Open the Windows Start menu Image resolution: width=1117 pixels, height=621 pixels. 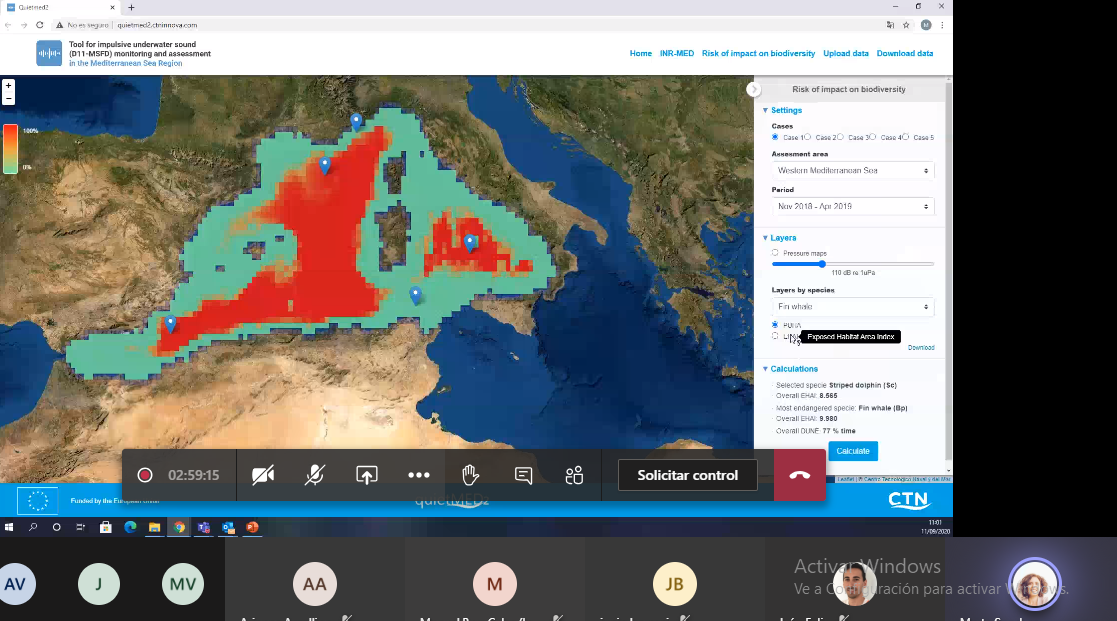[9, 528]
